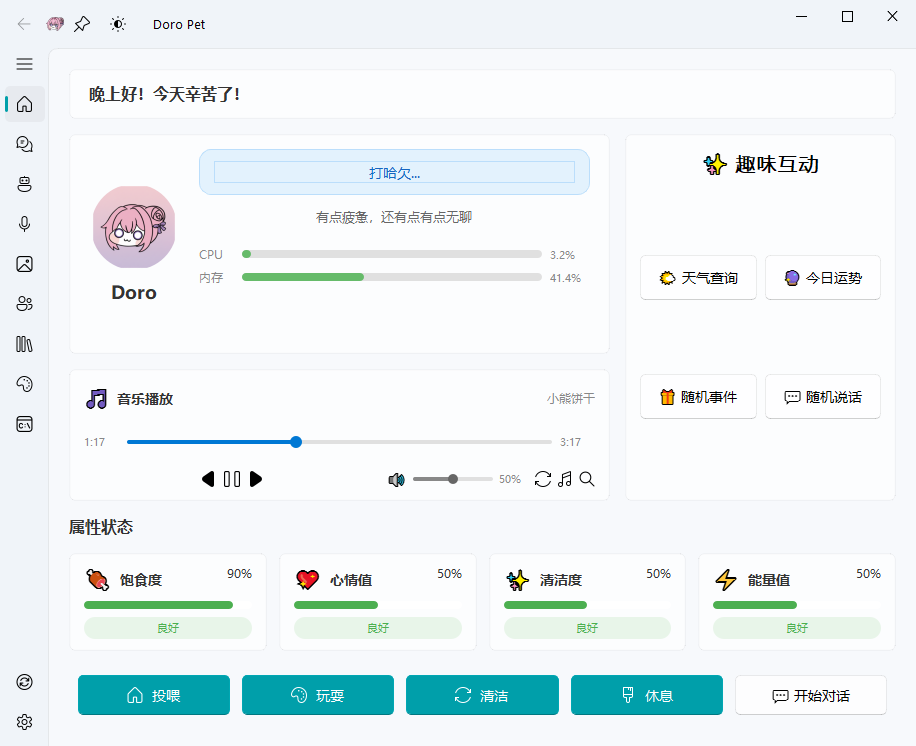Open the chat bubbles sidebar page
This screenshot has width=916, height=746.
(25, 144)
